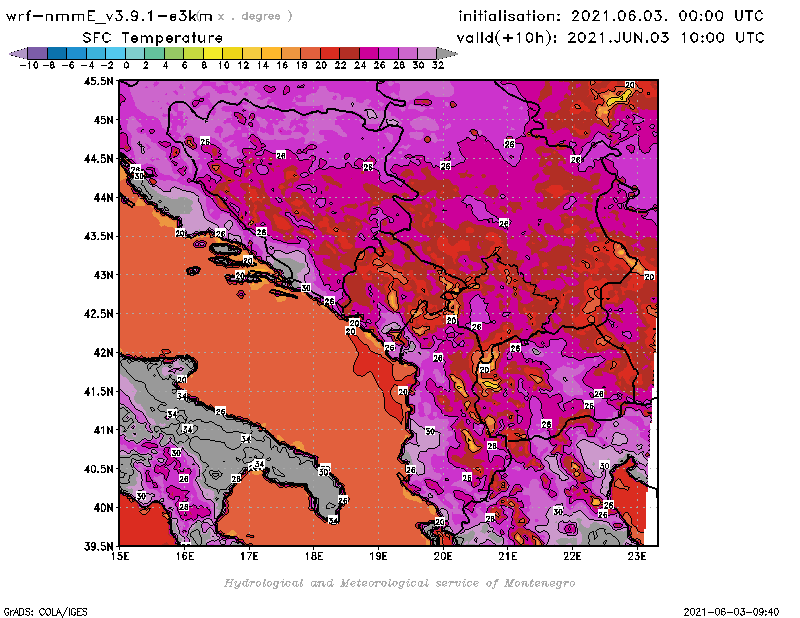Viewport: 800px width, 618px height.
Task: Click the 19E longitude axis label
Action: click(x=379, y=555)
